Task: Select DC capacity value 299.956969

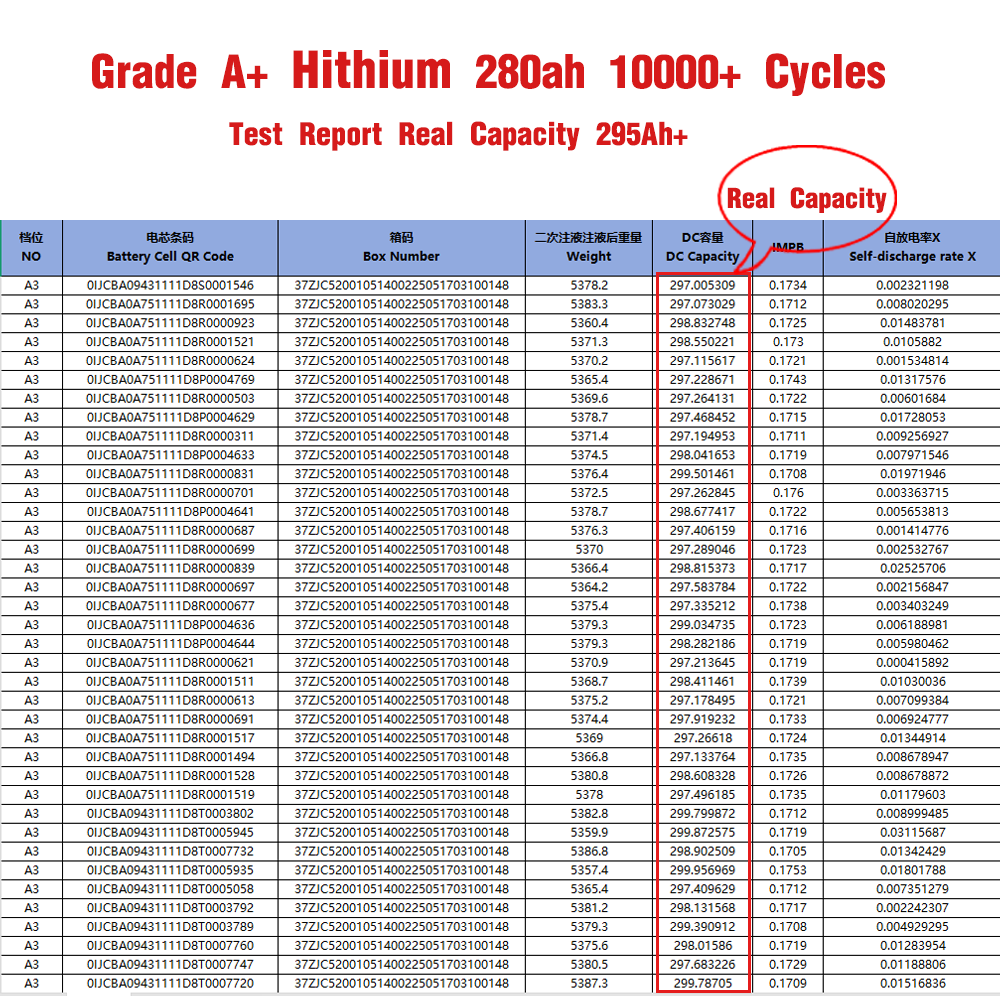Action: click(x=702, y=870)
